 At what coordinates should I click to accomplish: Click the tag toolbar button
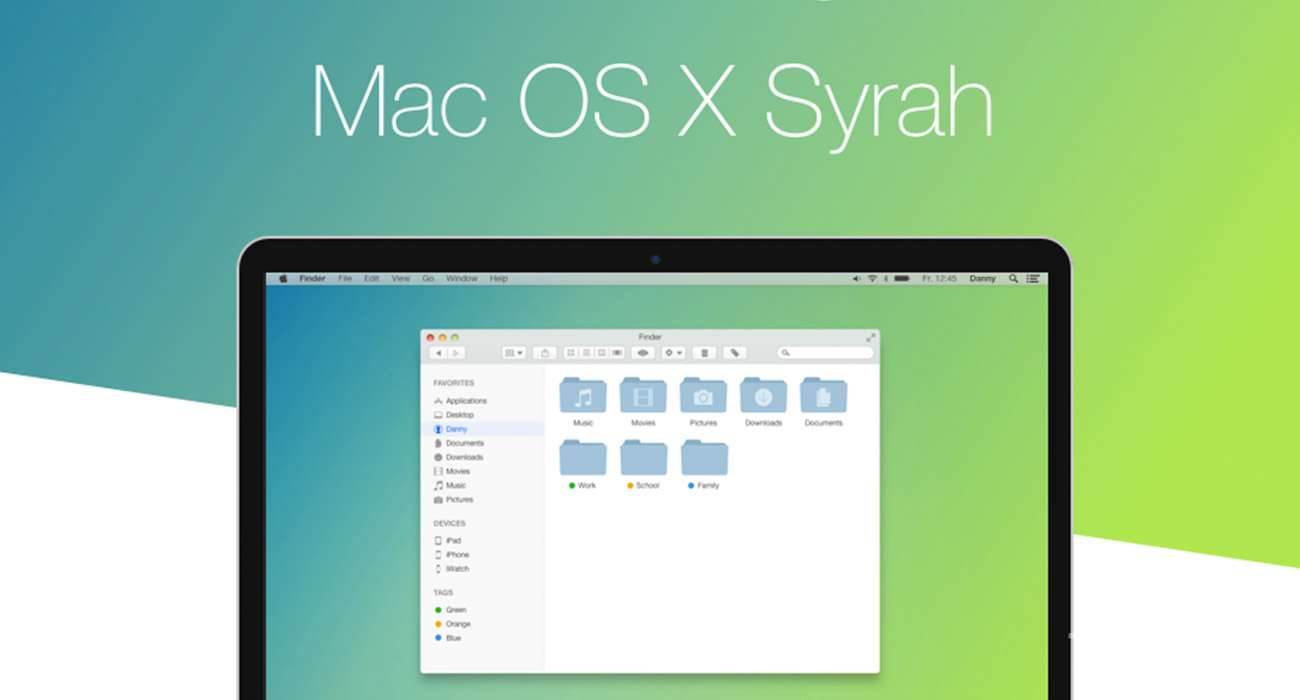pos(735,353)
